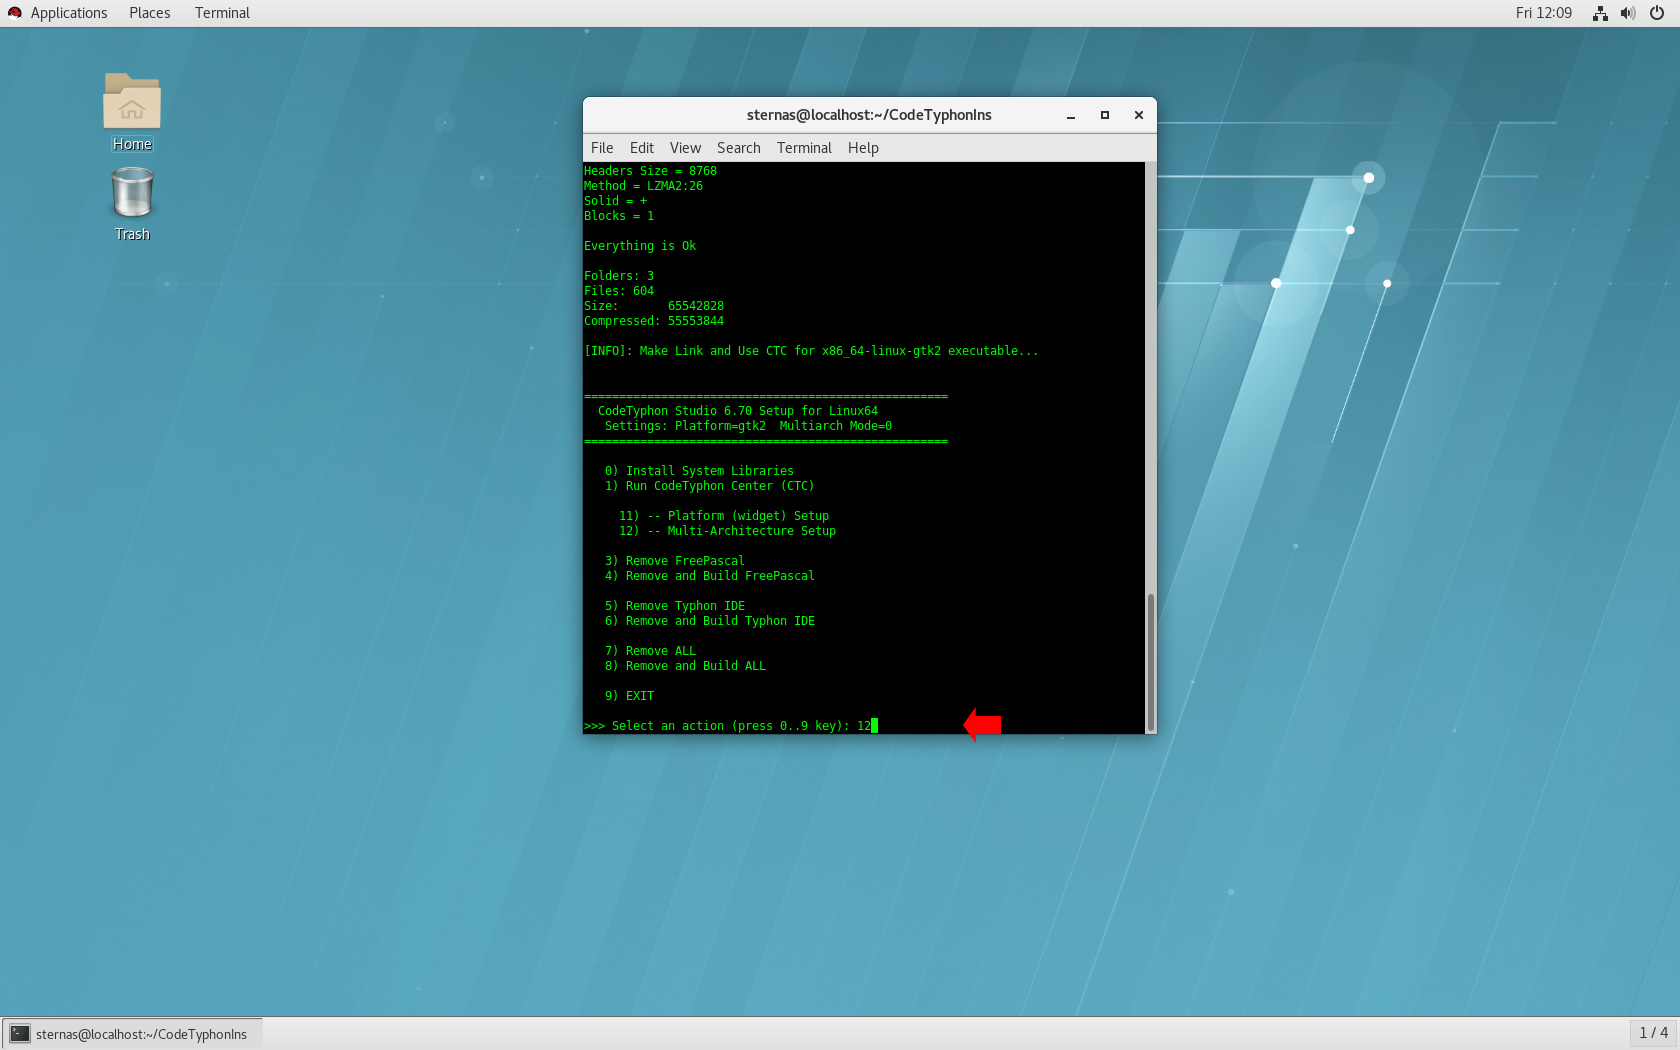Click the terminal title bar text
This screenshot has height=1050, width=1680.
click(x=869, y=115)
